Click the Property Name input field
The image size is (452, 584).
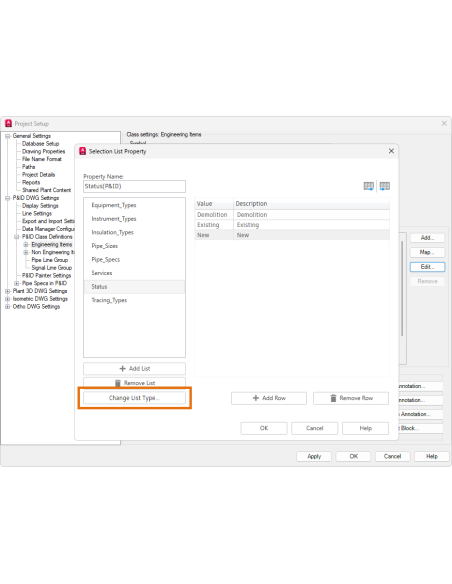(x=134, y=186)
